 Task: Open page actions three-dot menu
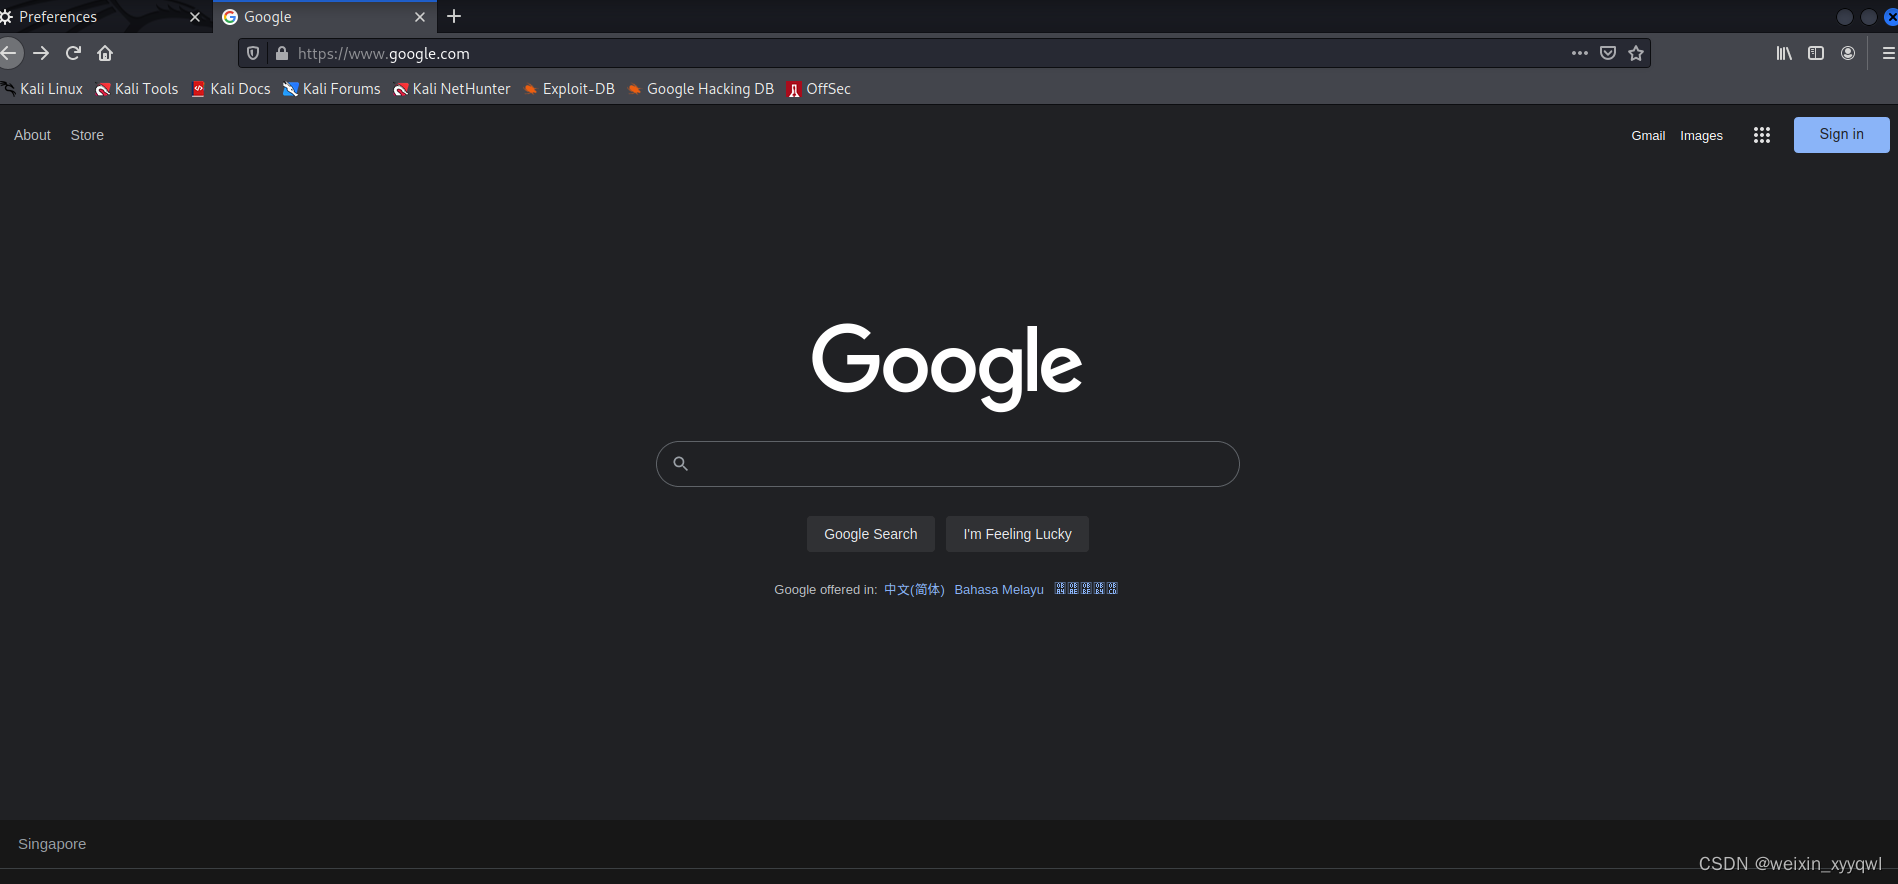tap(1580, 53)
